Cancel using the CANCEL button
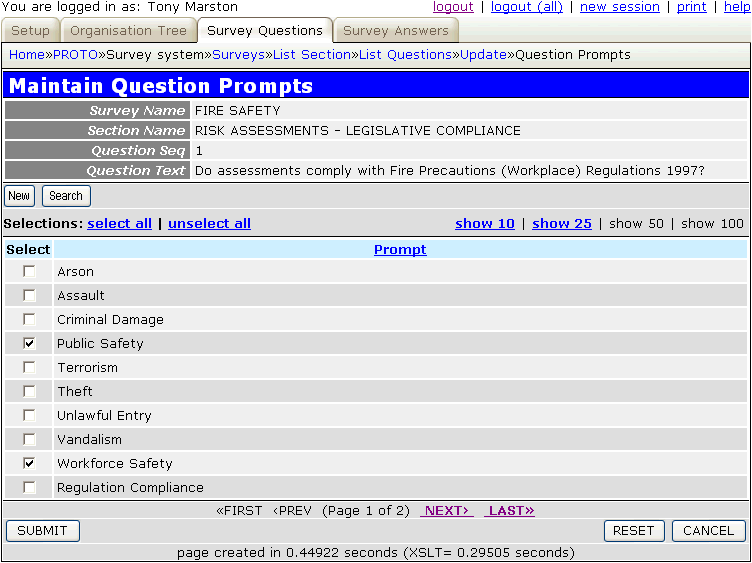 point(709,531)
